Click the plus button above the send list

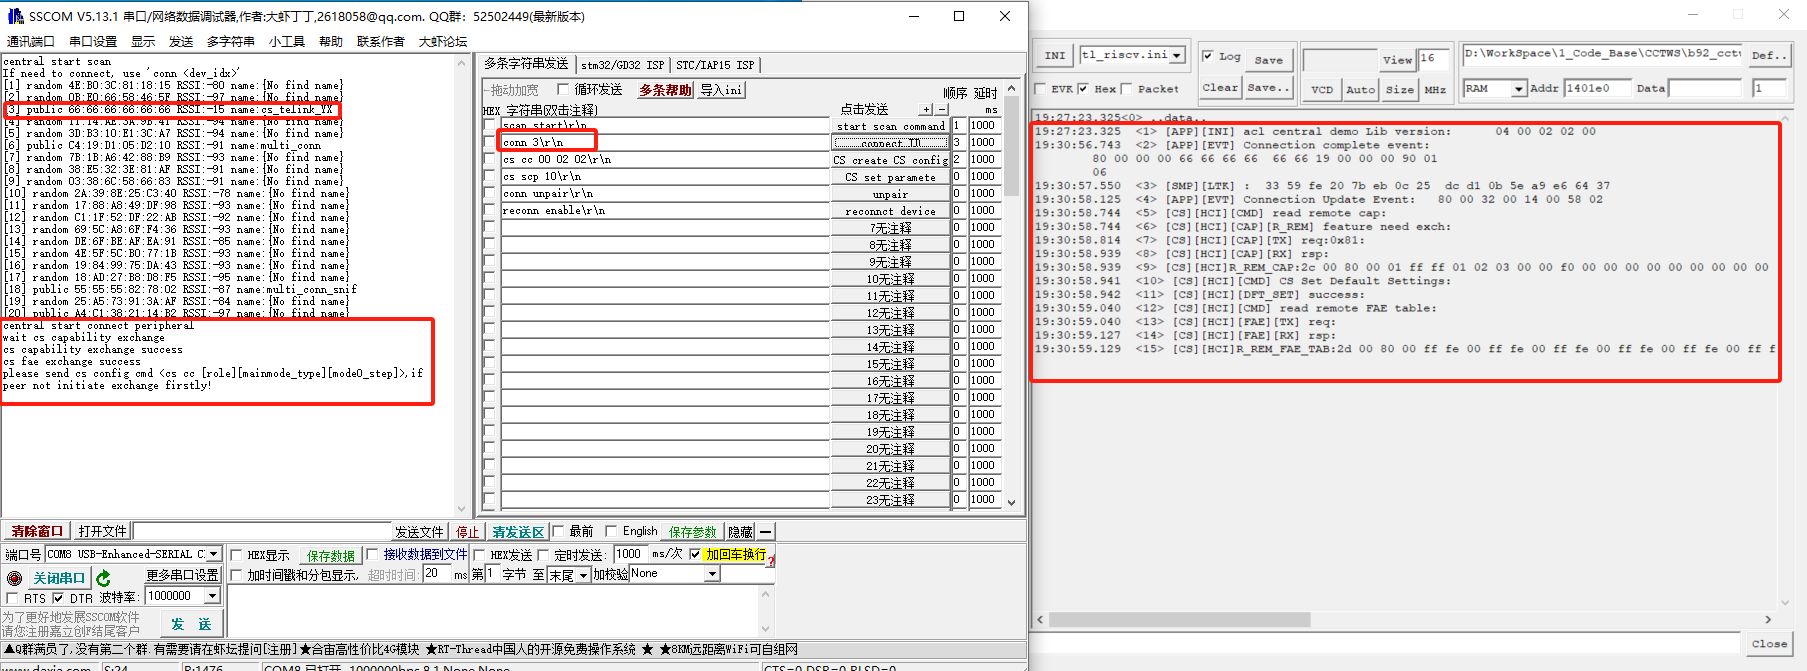(x=927, y=109)
